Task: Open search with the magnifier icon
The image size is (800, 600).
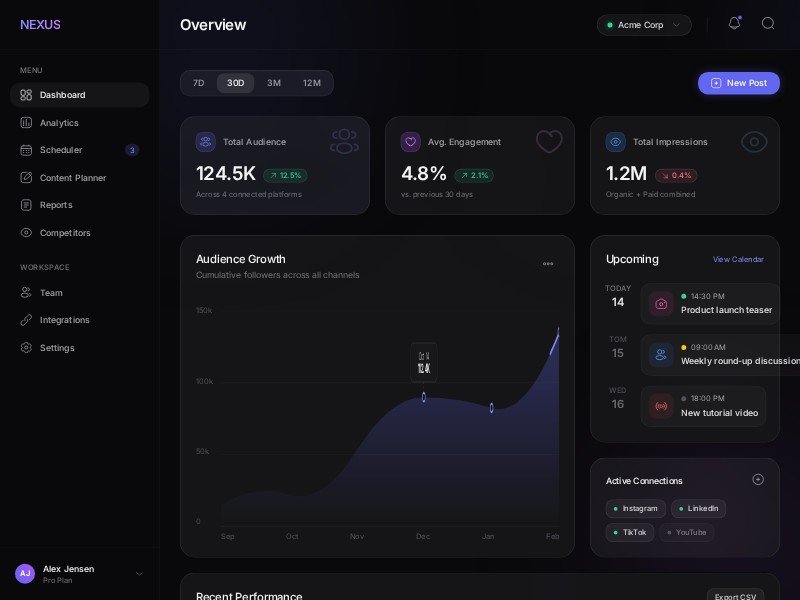Action: click(768, 24)
